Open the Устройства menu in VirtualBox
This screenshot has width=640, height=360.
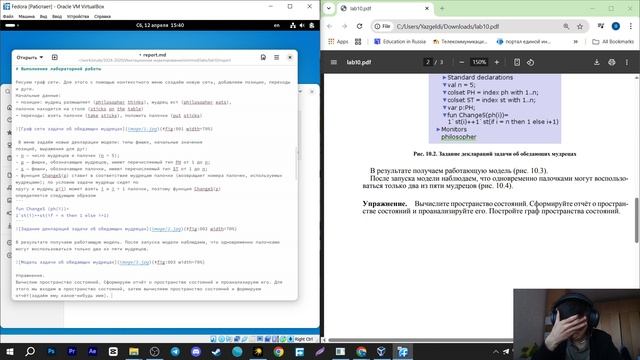pos(78,17)
